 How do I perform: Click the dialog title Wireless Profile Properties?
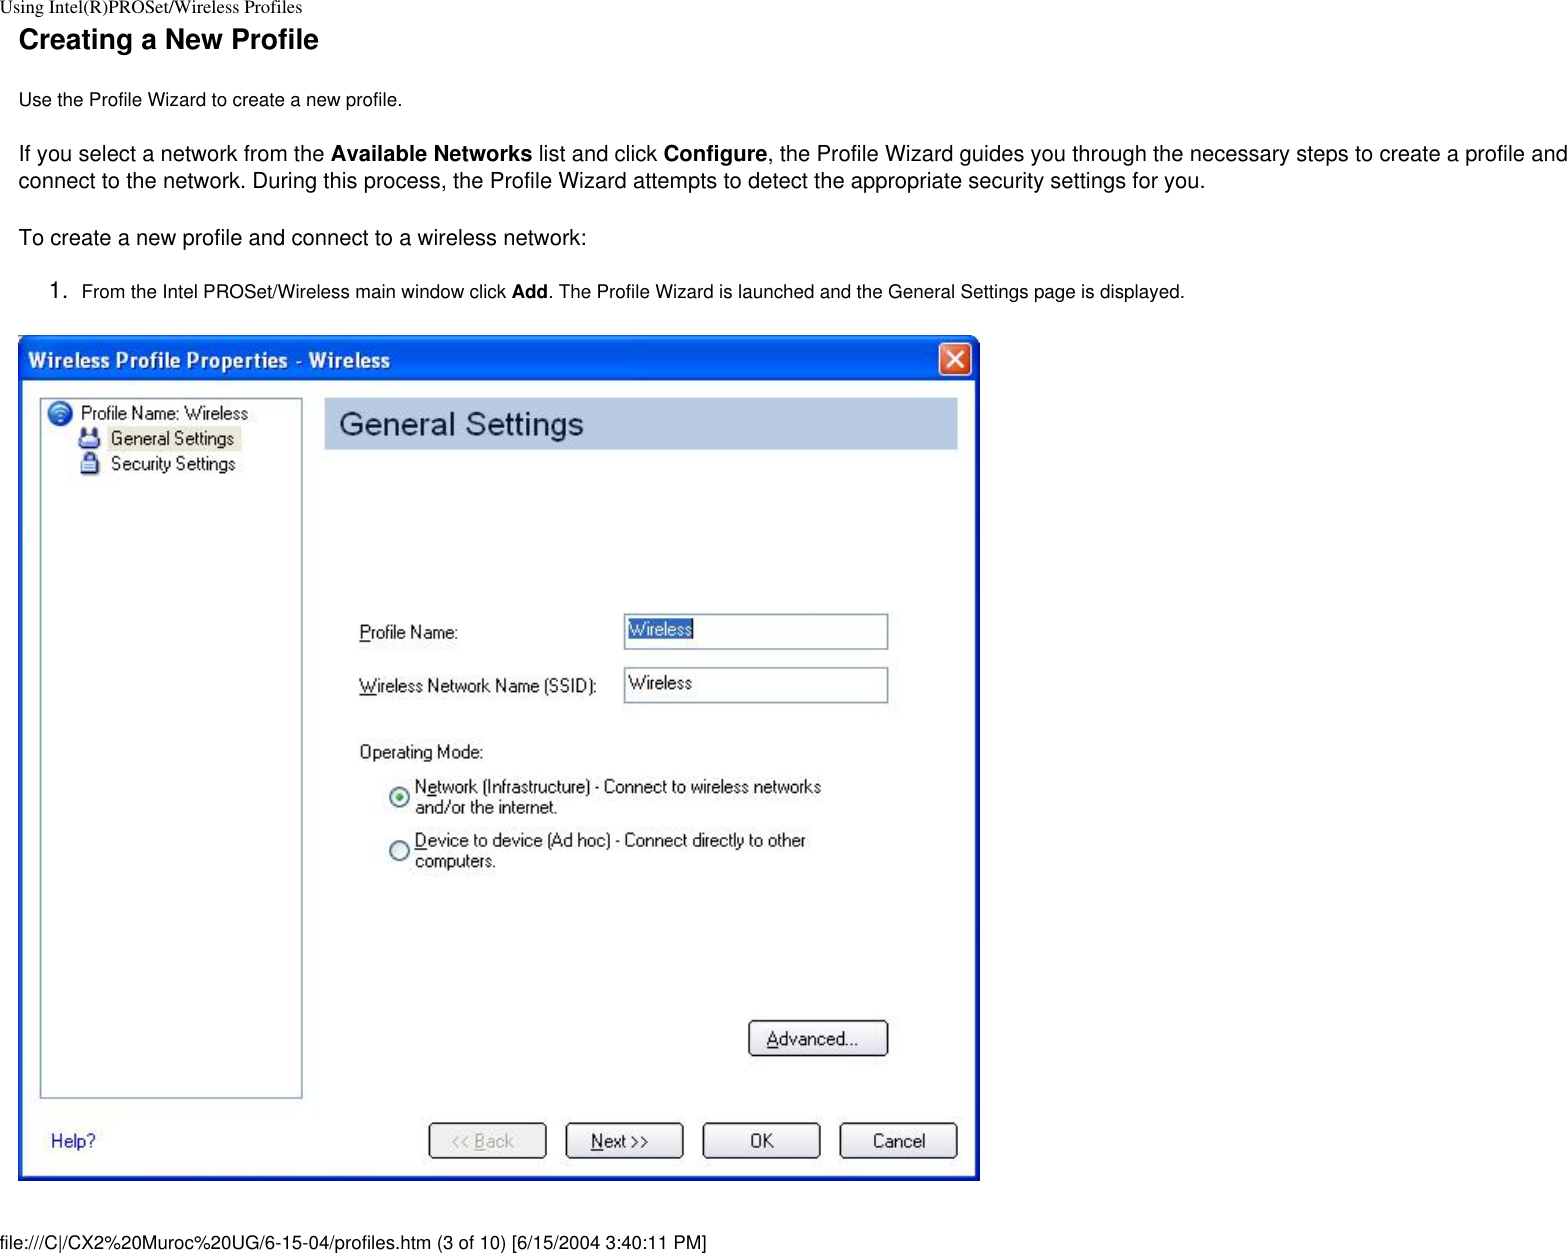pyautogui.click(x=209, y=360)
